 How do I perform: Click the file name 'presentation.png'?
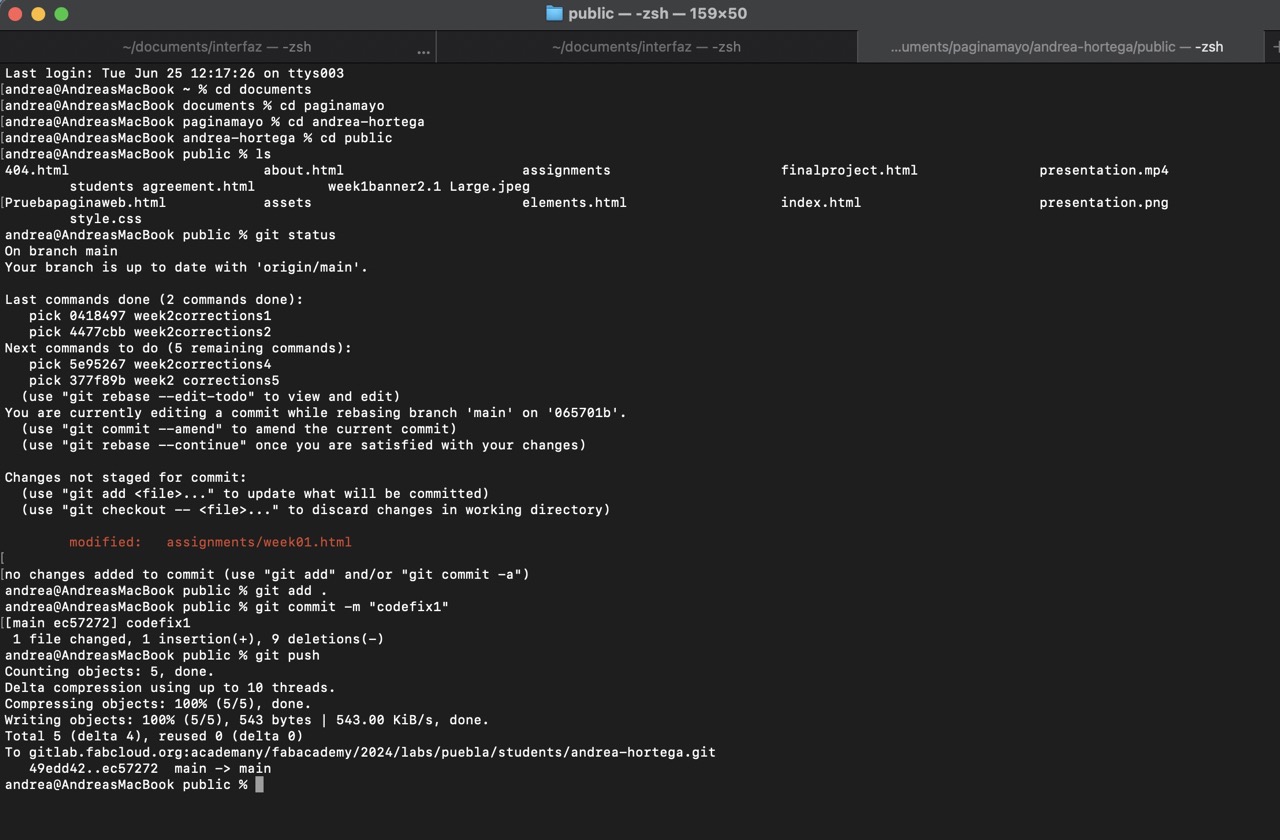click(1104, 202)
